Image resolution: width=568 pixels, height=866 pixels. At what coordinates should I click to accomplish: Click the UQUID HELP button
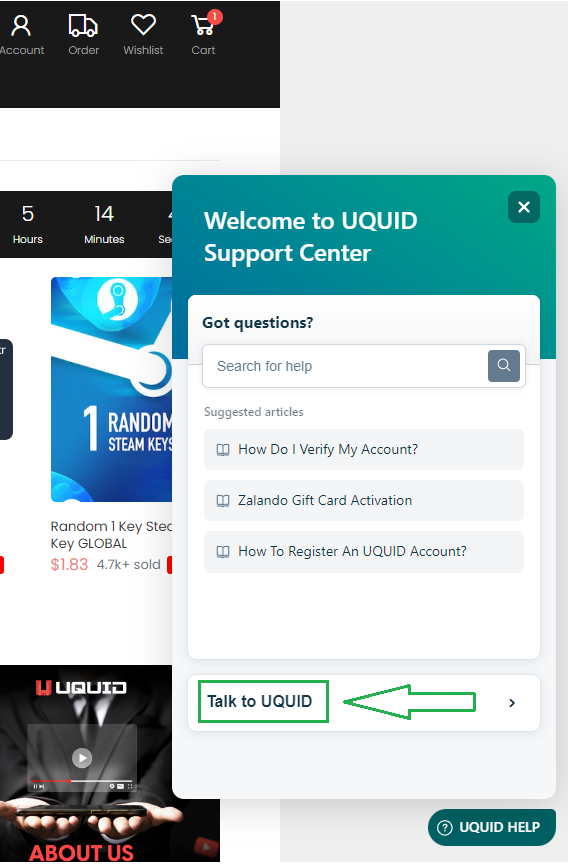point(492,827)
